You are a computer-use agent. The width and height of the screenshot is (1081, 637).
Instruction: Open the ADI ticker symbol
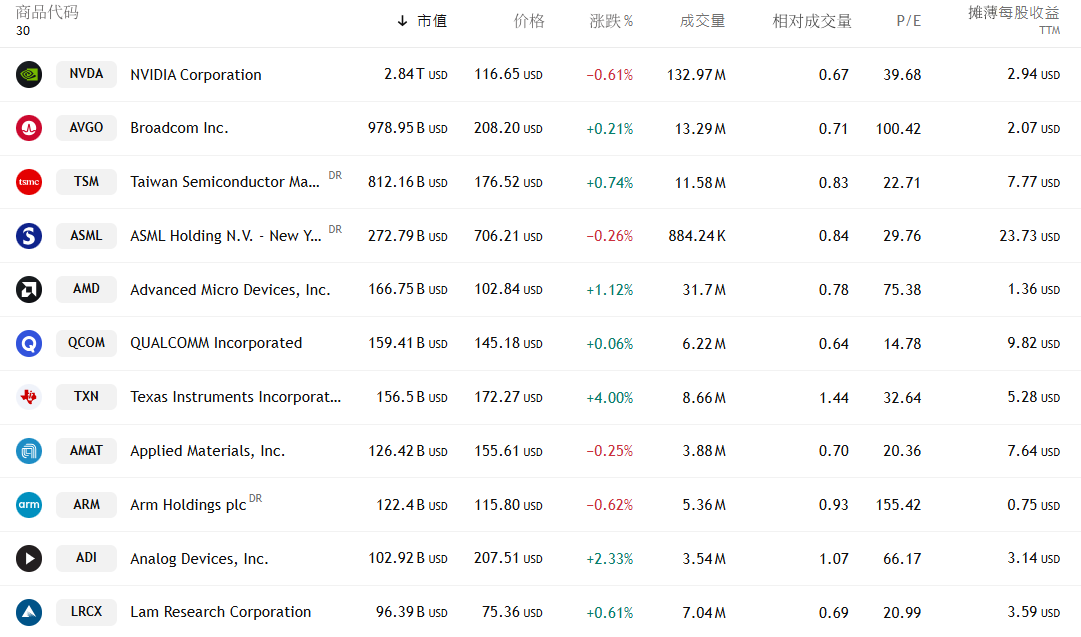[x=86, y=558]
